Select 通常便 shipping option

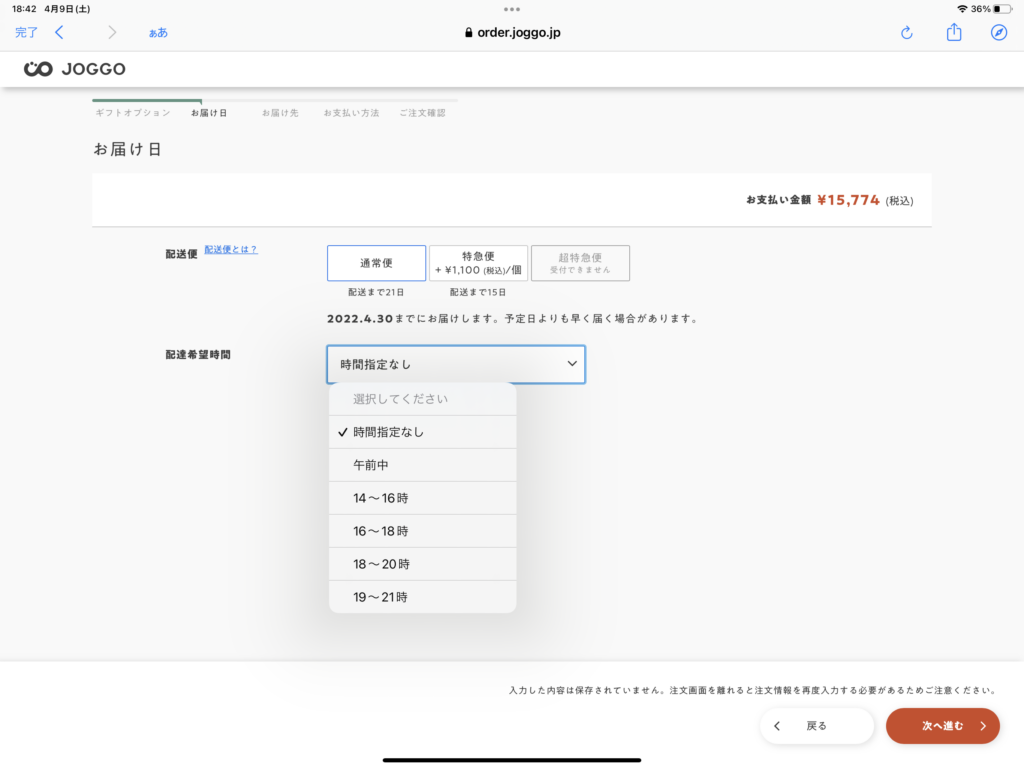tap(376, 263)
